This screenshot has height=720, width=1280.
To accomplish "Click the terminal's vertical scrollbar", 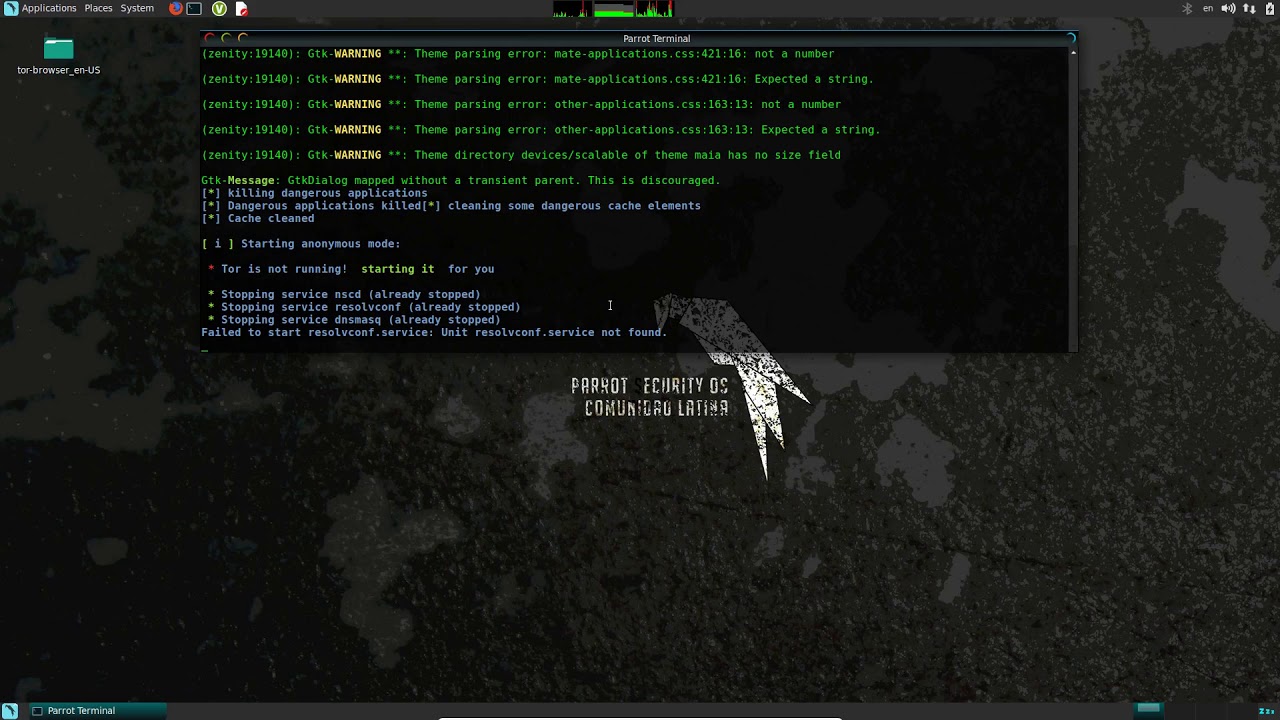I will [1073, 198].
